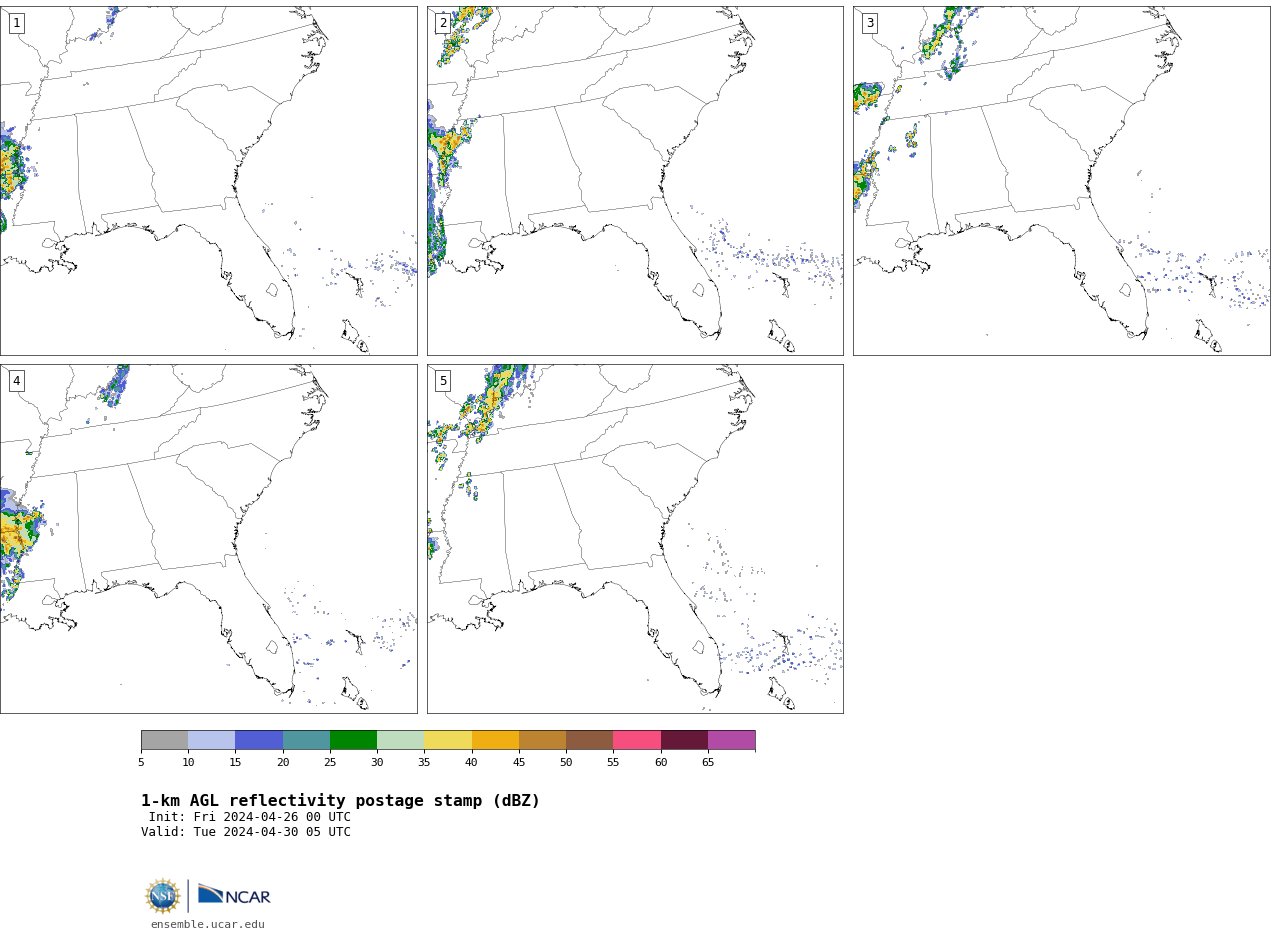Click the panel label number 4

(17, 381)
